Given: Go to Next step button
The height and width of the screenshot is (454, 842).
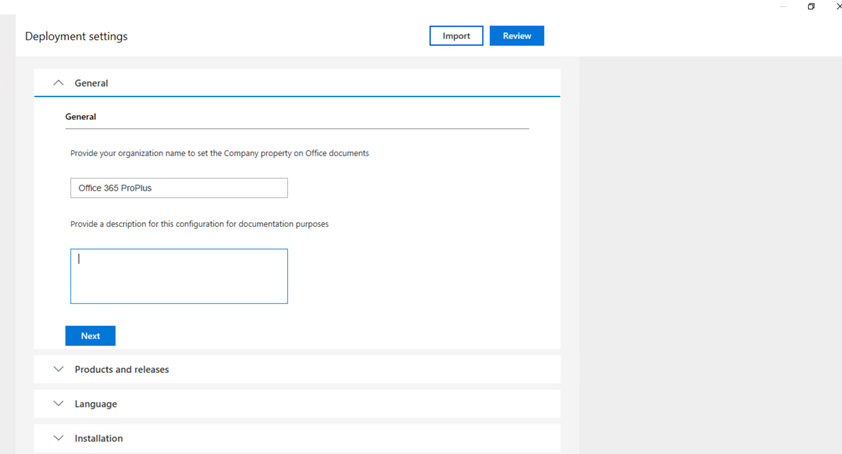Looking at the screenshot, I should tap(90, 336).
